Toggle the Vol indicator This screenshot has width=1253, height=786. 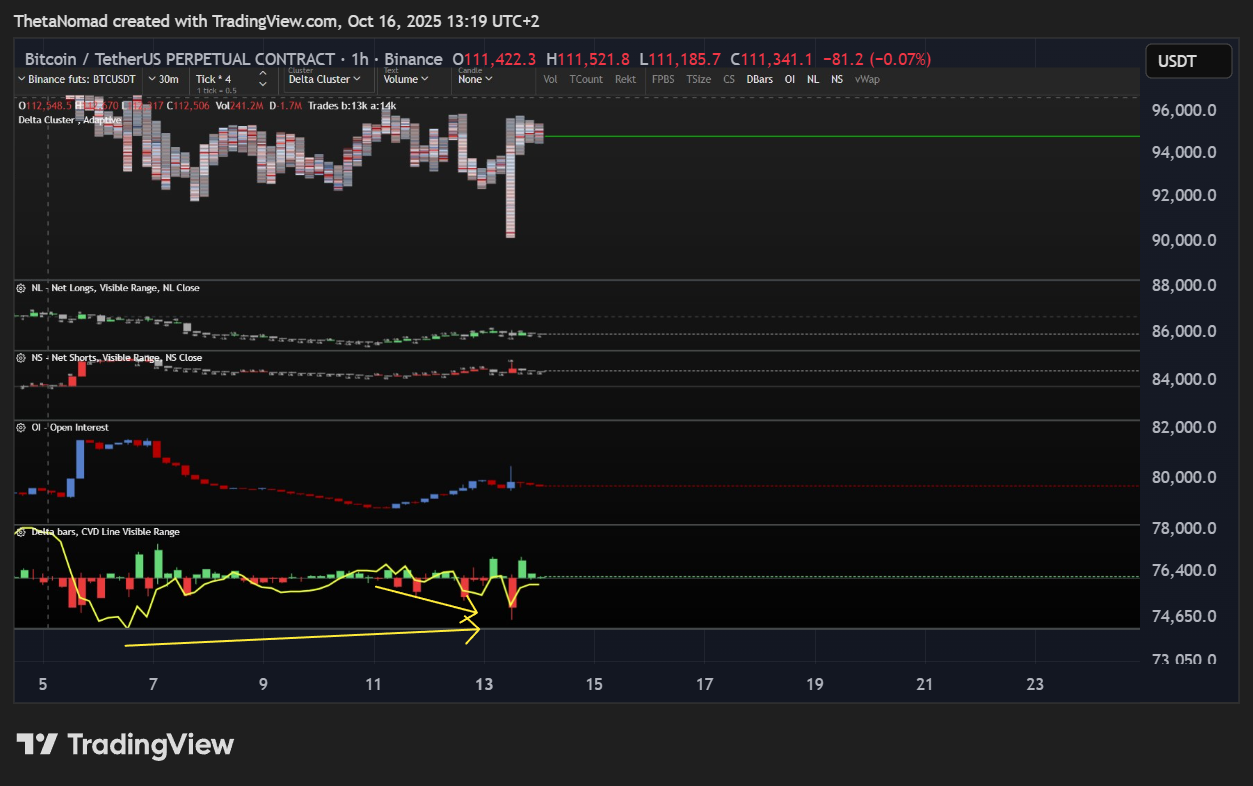tap(550, 79)
